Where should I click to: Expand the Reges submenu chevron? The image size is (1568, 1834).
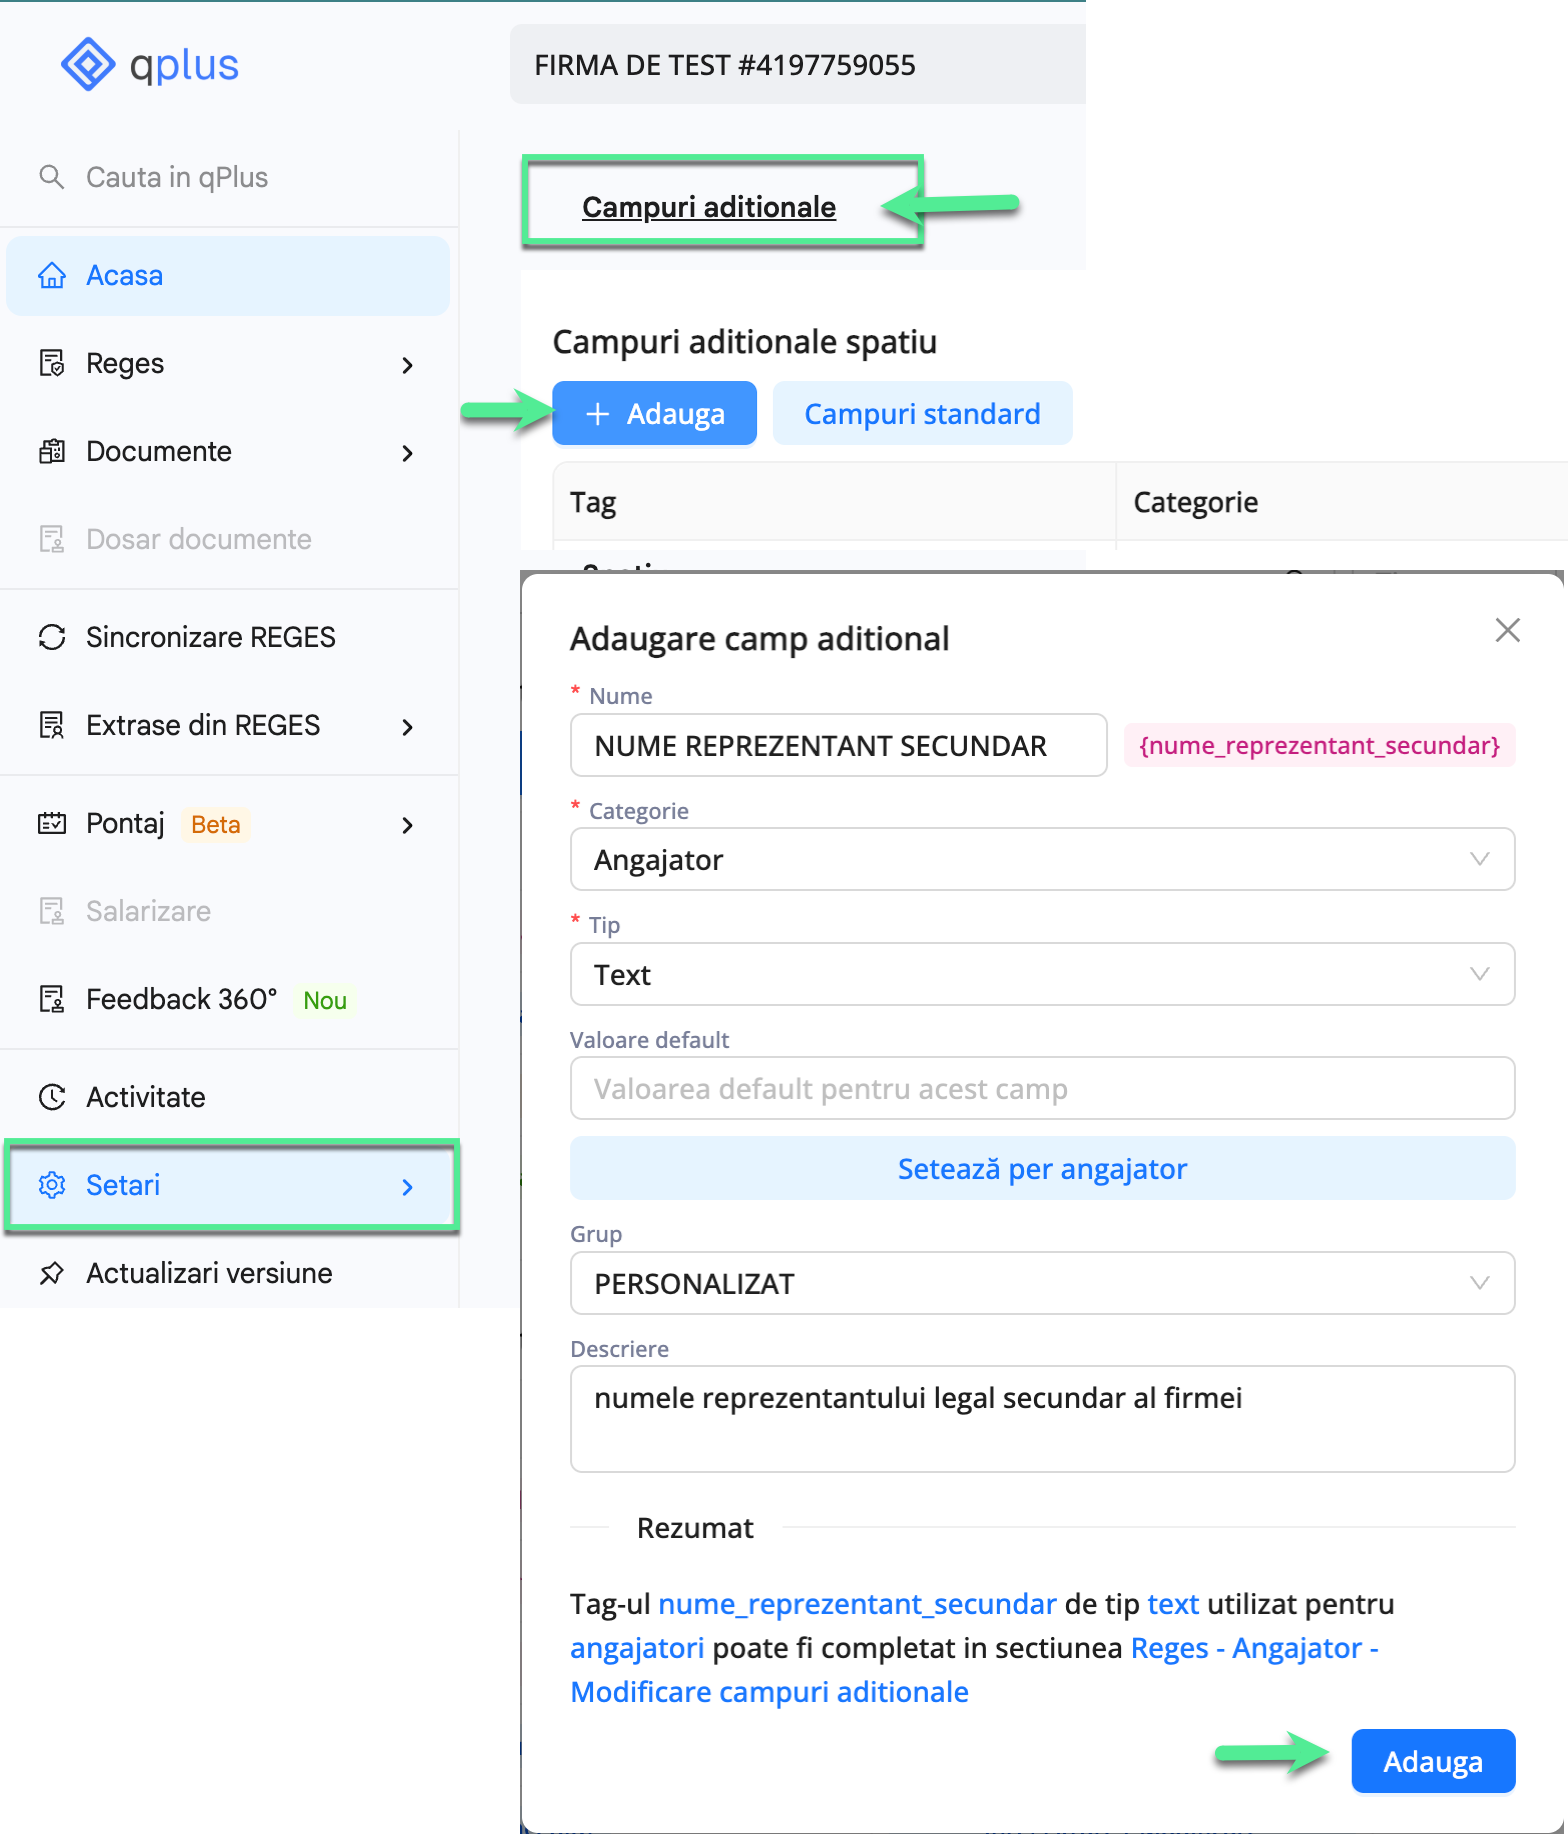pyautogui.click(x=407, y=365)
